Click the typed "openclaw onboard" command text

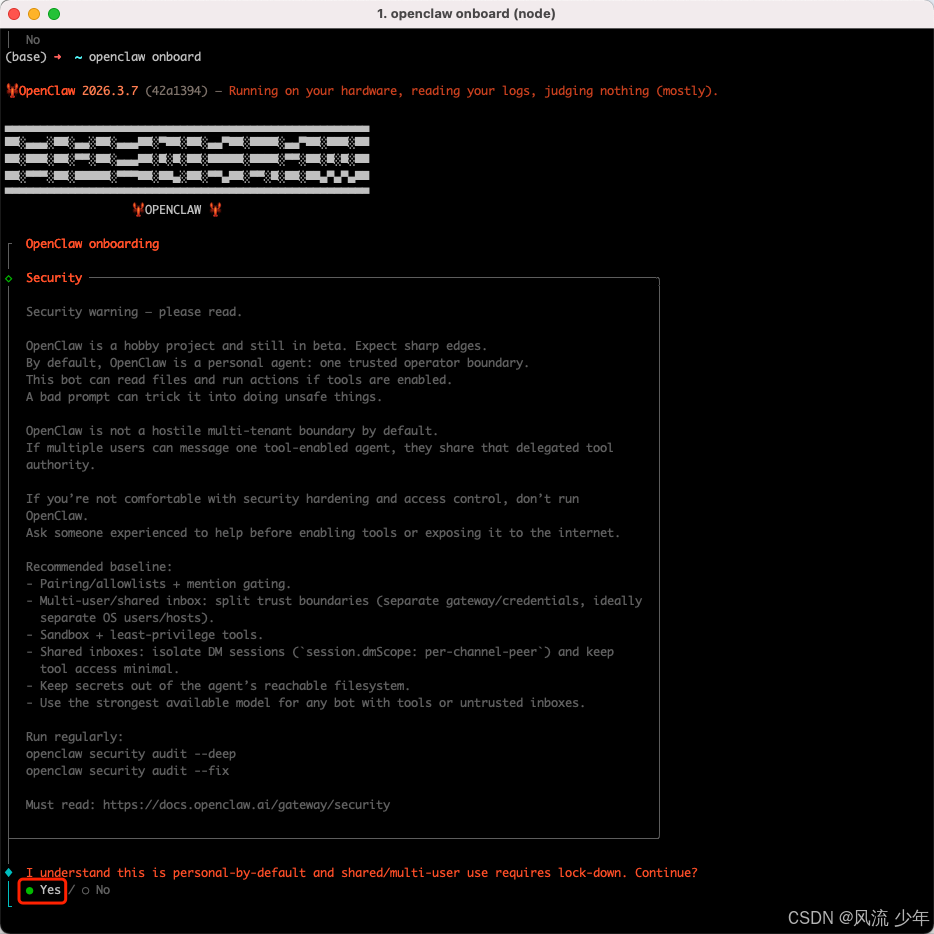(x=145, y=57)
